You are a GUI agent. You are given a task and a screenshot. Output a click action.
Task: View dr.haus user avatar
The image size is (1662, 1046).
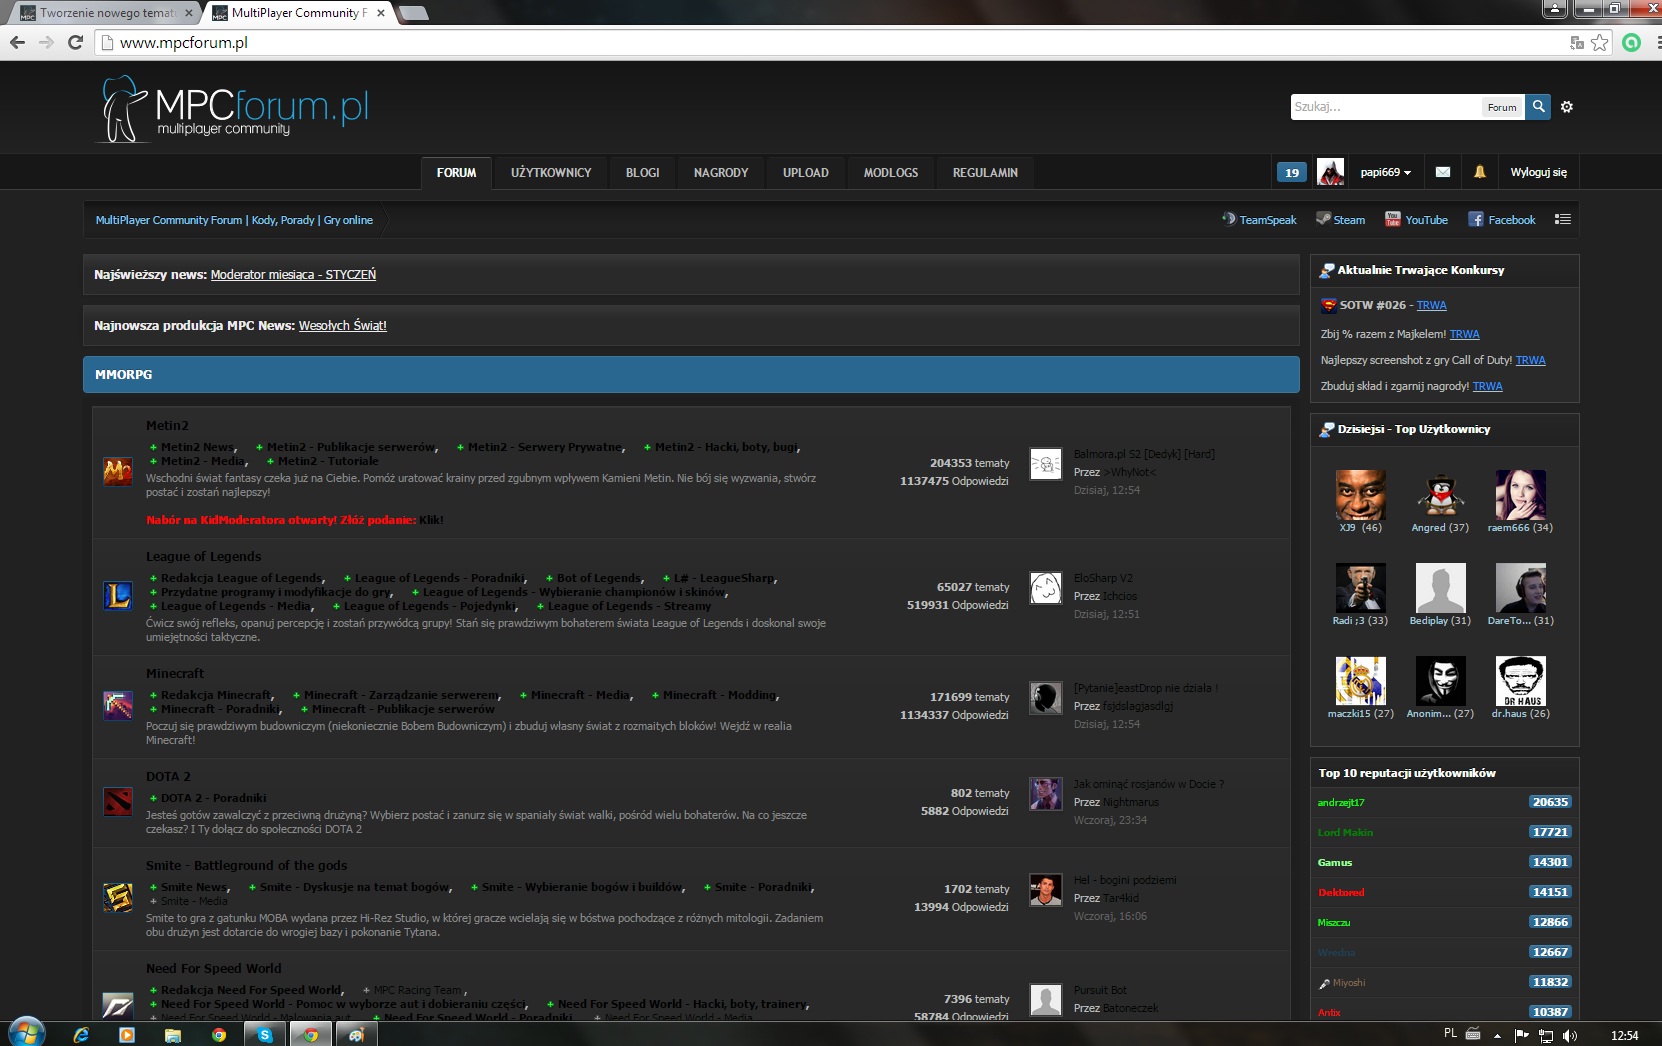pyautogui.click(x=1520, y=681)
